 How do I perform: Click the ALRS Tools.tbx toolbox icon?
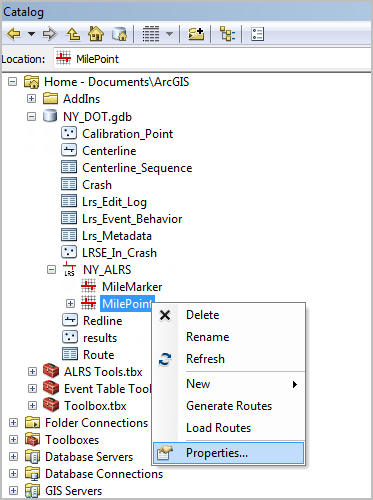51,371
